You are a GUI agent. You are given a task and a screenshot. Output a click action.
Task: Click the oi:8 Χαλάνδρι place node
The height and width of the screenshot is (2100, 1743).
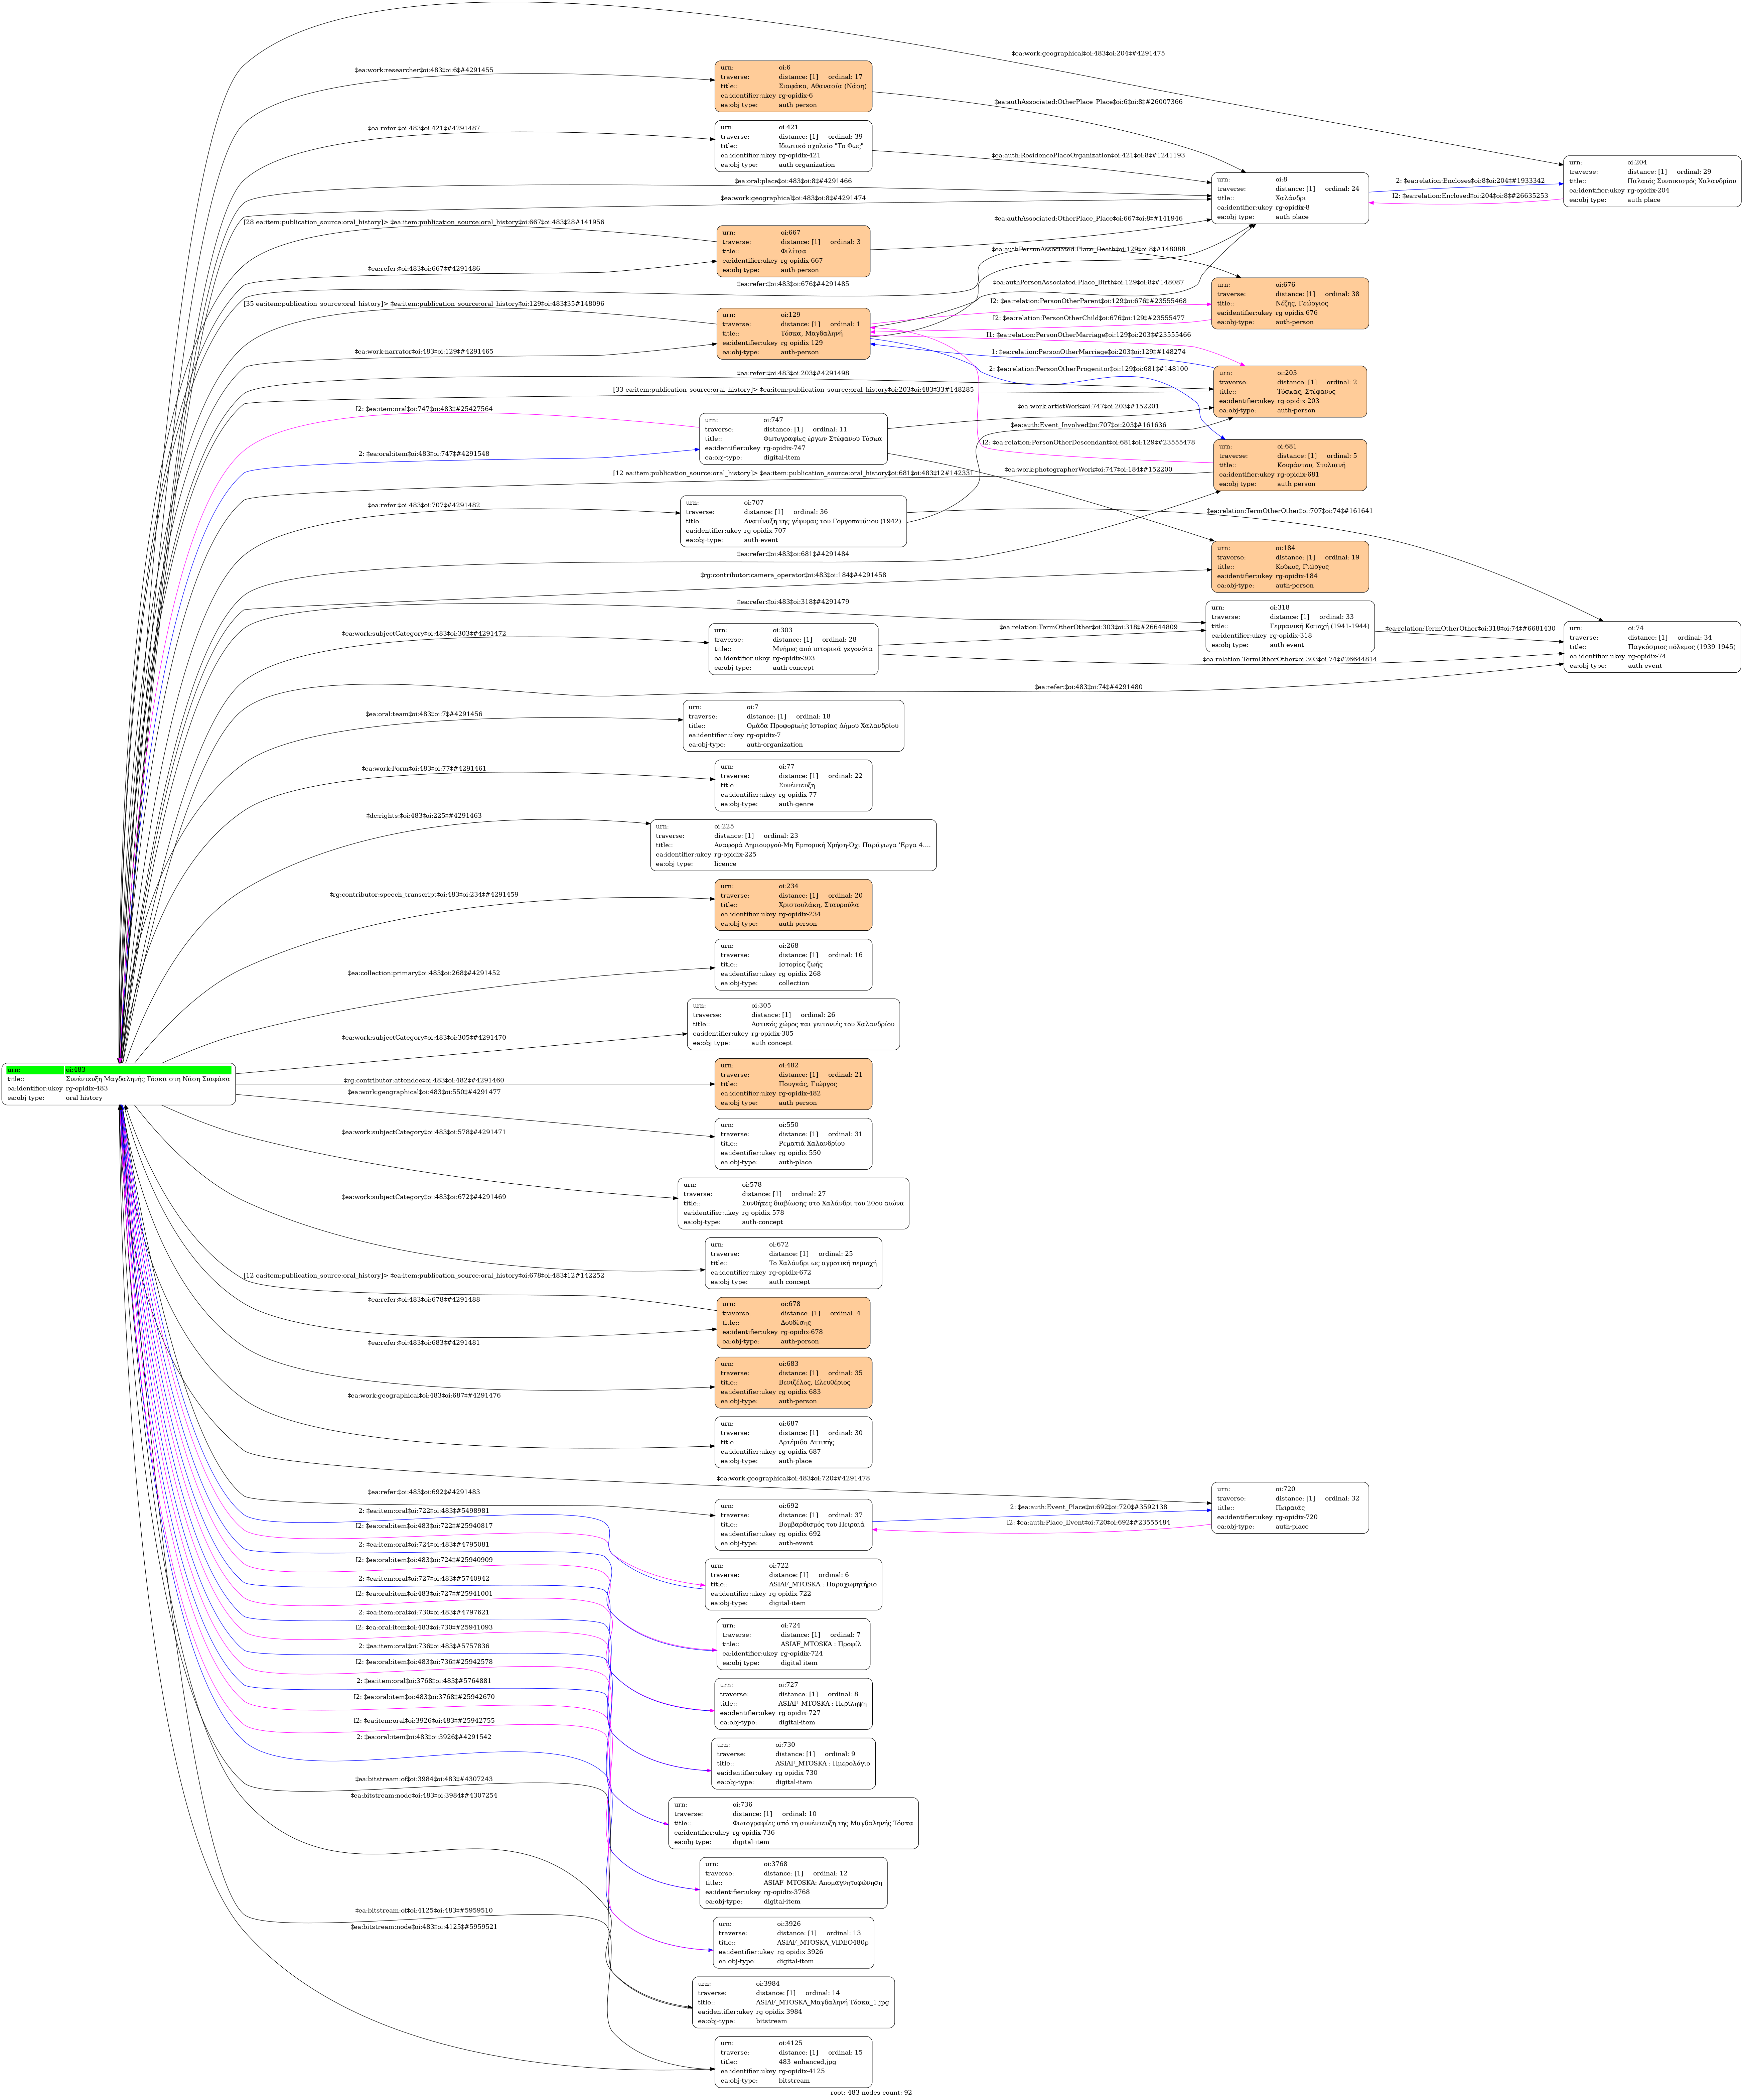tap(1290, 198)
